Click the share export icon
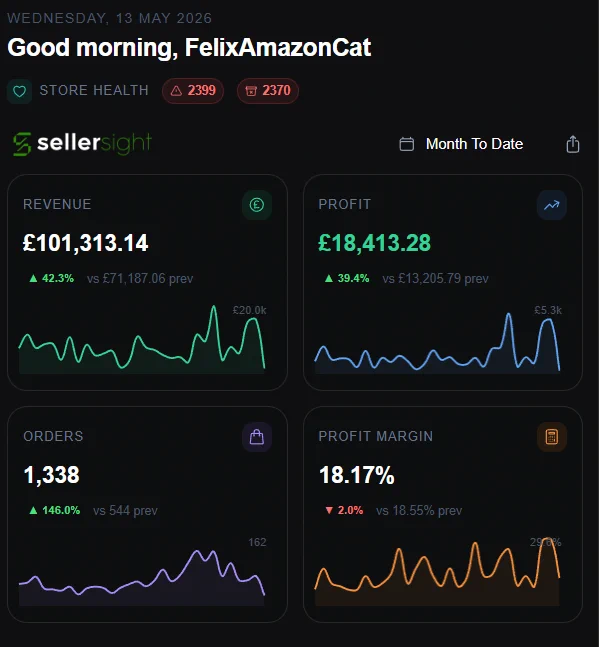 tap(573, 144)
